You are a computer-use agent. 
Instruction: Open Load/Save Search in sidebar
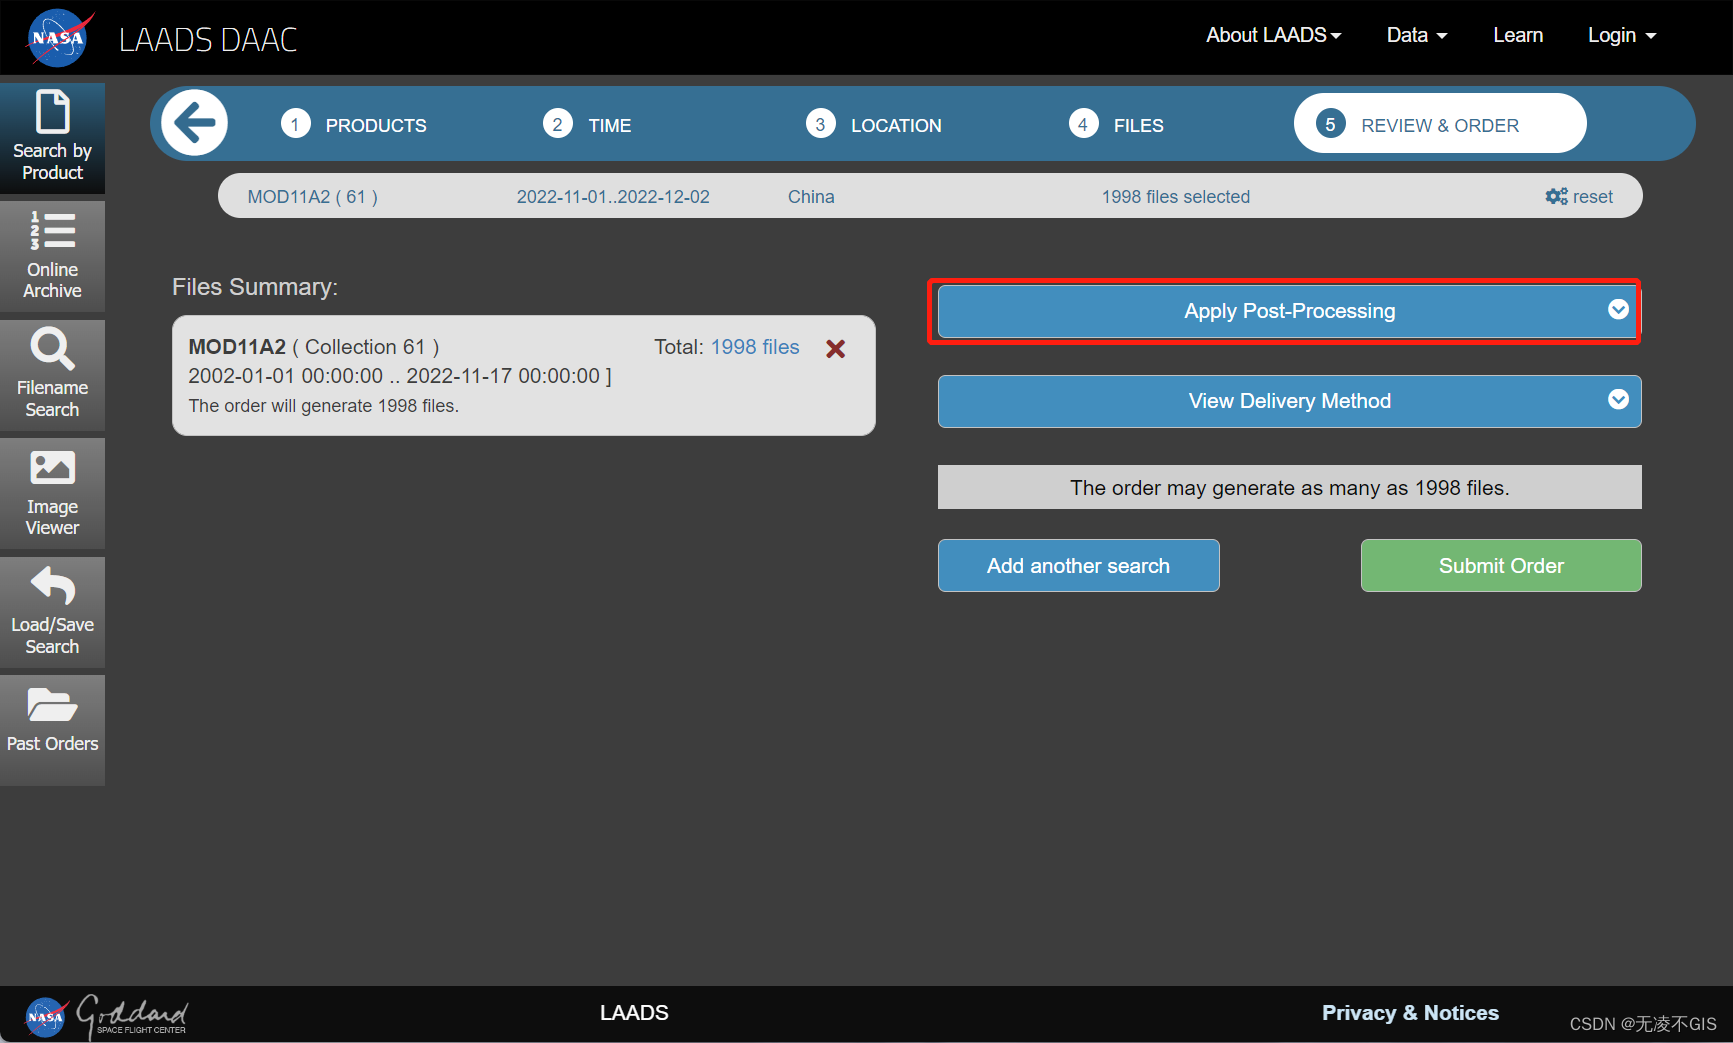tap(52, 612)
